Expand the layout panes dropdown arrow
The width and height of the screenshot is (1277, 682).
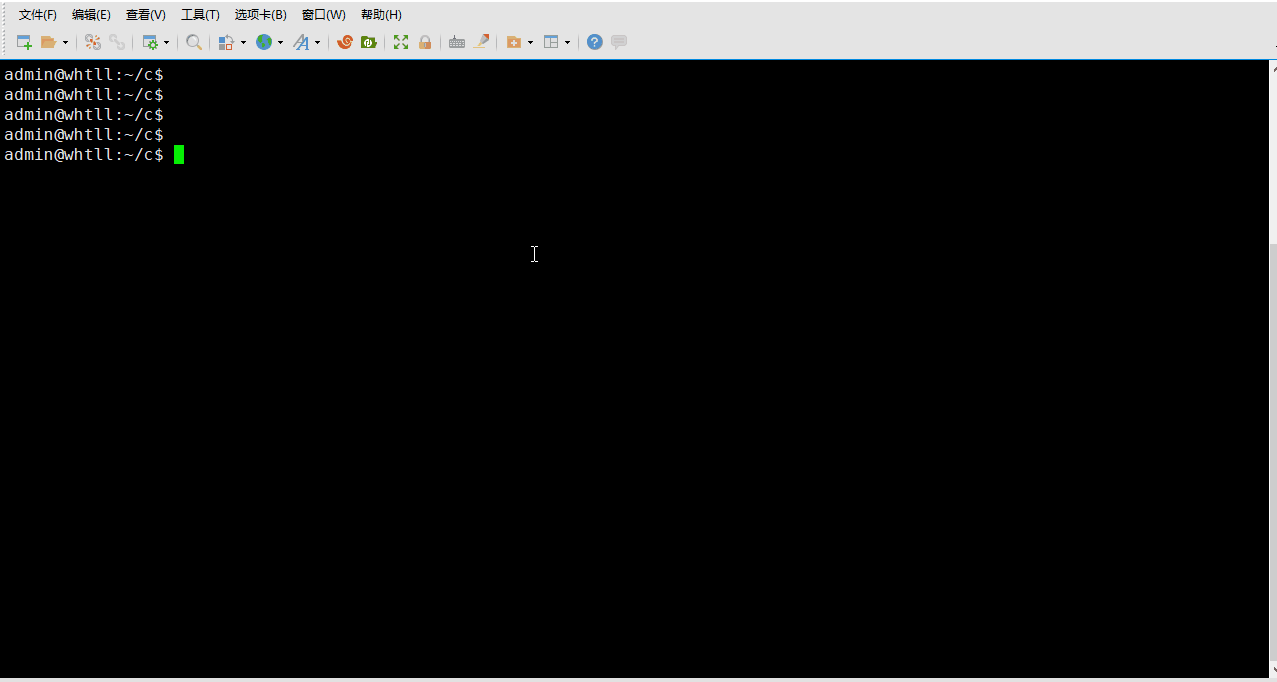[568, 42]
